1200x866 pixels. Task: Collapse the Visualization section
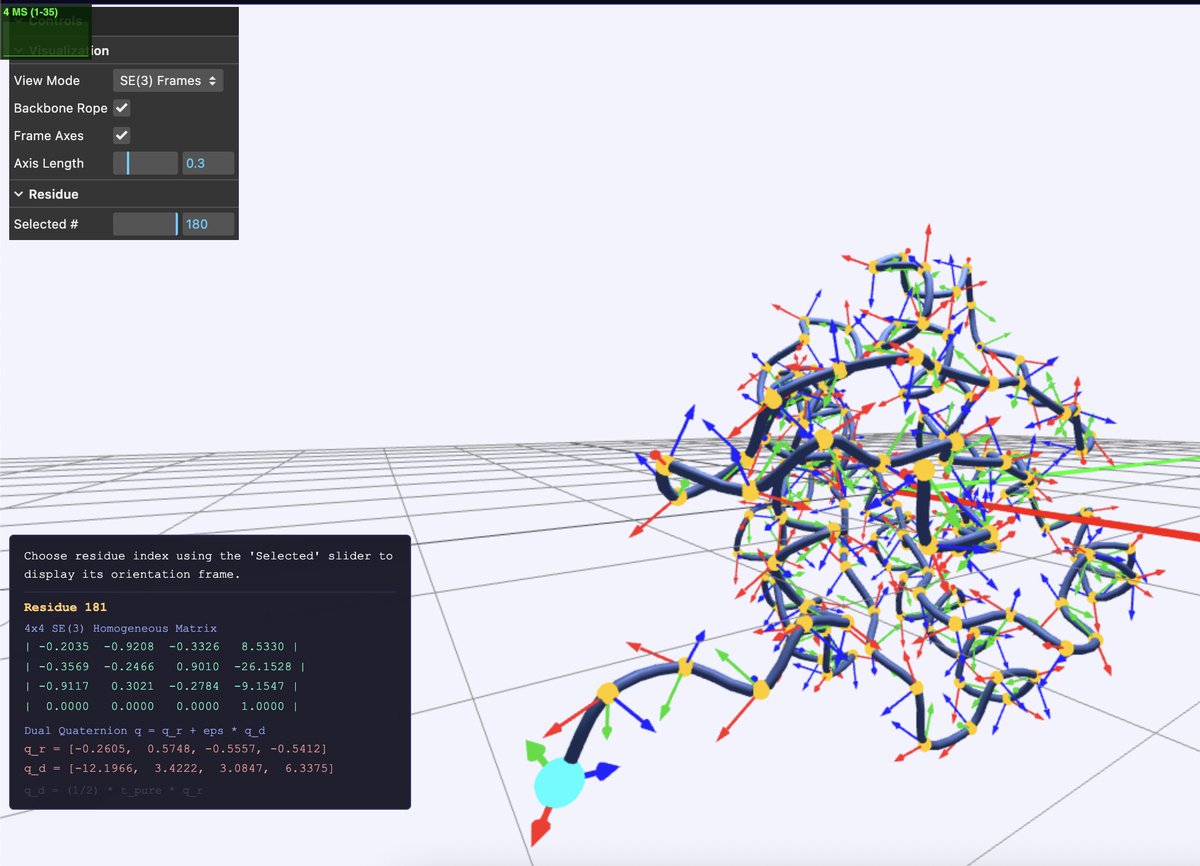pyautogui.click(x=124, y=50)
